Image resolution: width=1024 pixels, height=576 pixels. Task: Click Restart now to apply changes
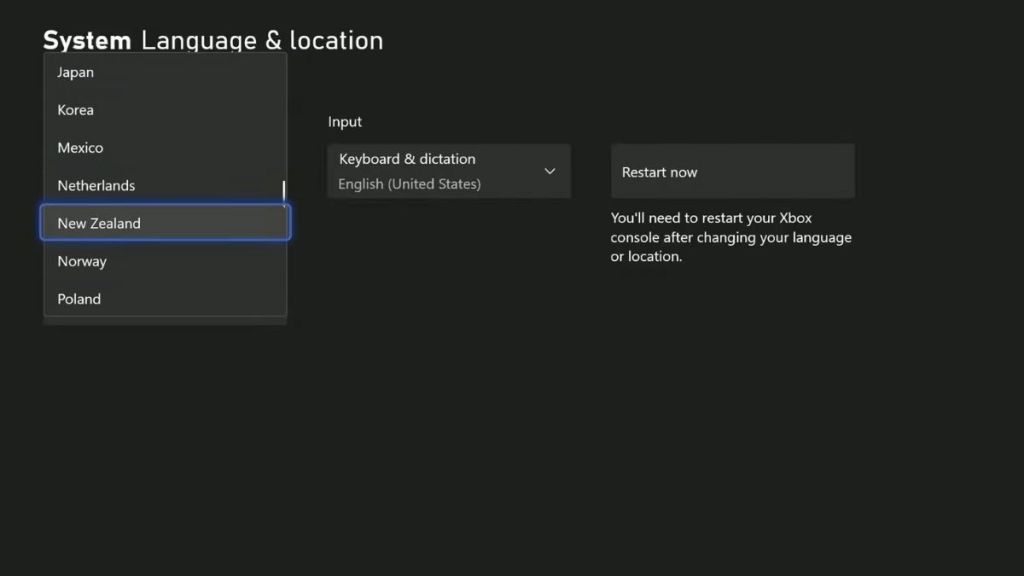pos(732,171)
